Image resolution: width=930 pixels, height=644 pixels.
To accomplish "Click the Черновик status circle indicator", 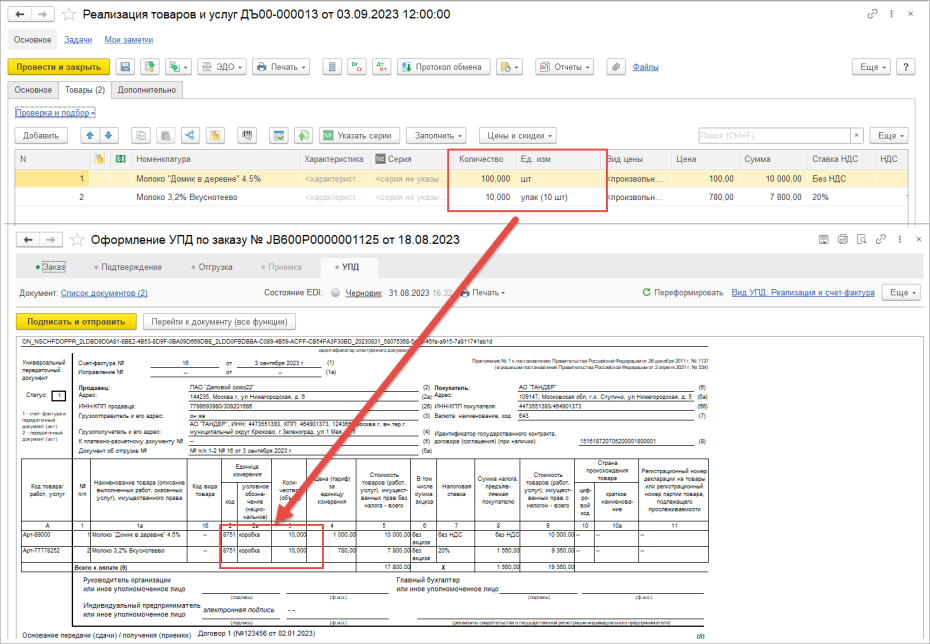I will pyautogui.click(x=336, y=292).
